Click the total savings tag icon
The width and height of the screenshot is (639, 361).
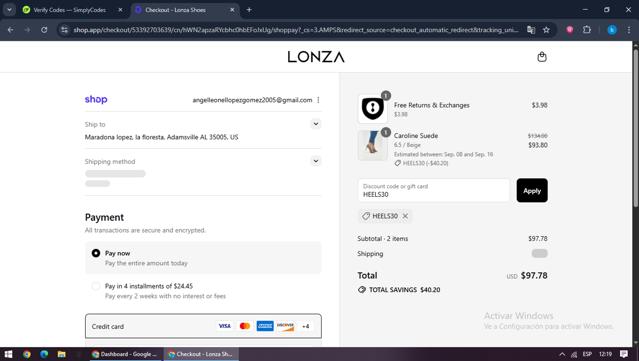[361, 290]
